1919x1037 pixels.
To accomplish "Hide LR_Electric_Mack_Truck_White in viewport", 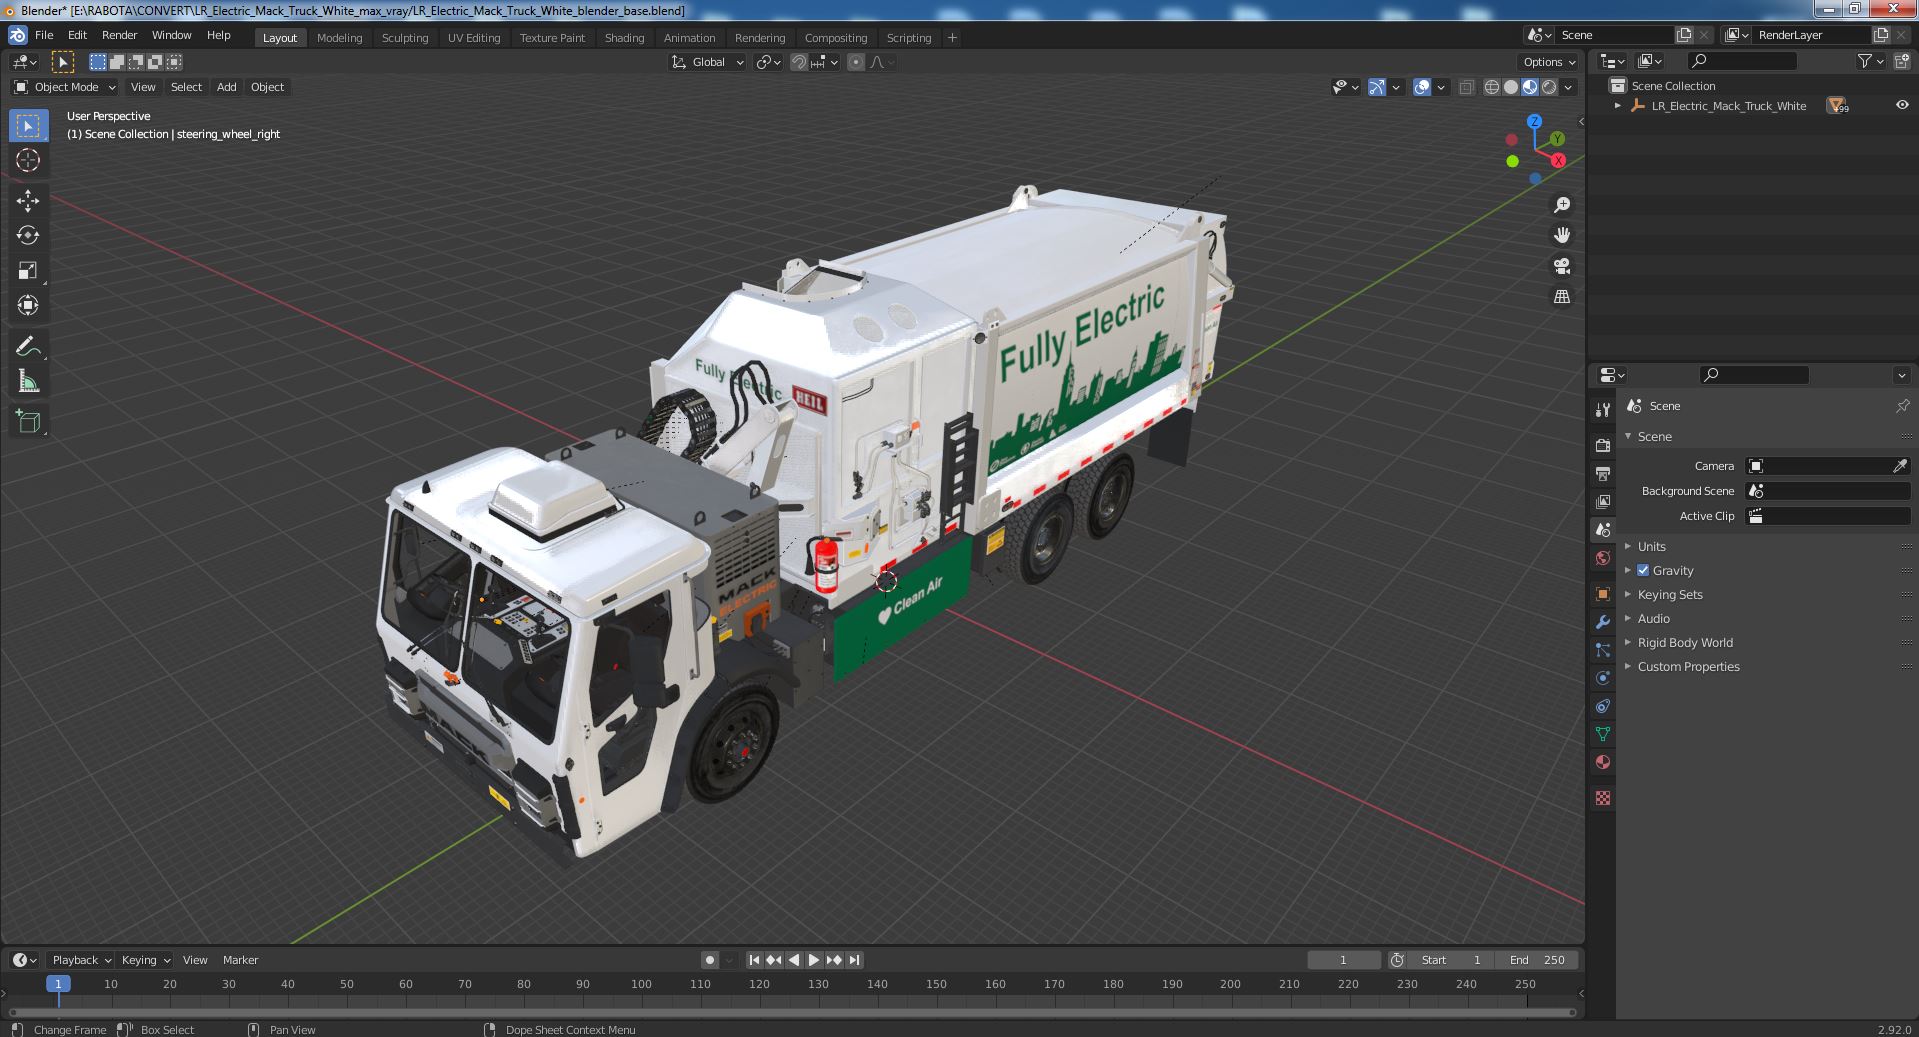I will click(1901, 105).
